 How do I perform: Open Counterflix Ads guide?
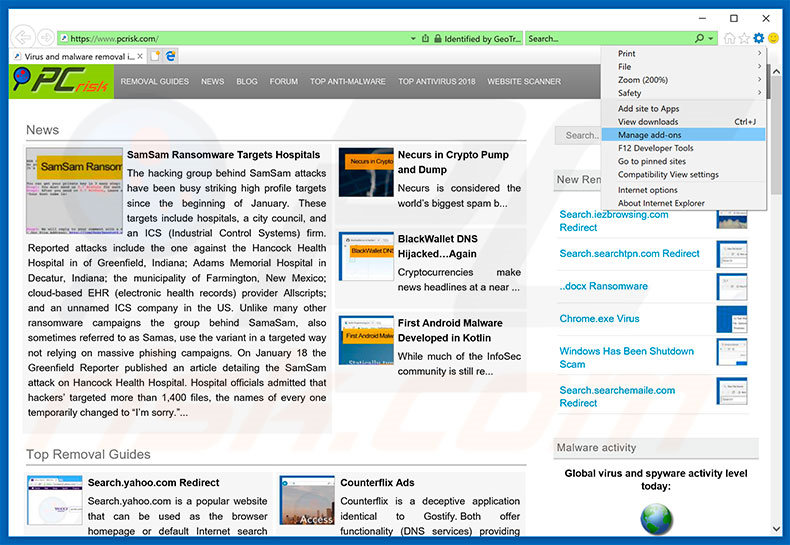[x=377, y=483]
